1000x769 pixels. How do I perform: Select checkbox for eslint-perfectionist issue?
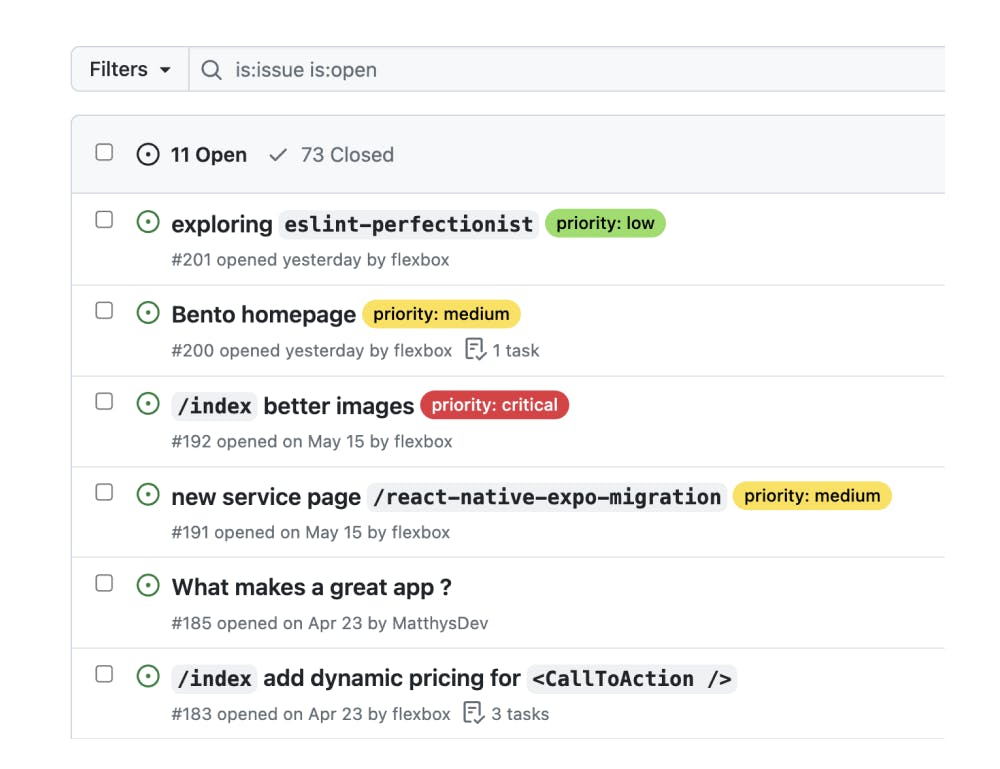pyautogui.click(x=104, y=220)
